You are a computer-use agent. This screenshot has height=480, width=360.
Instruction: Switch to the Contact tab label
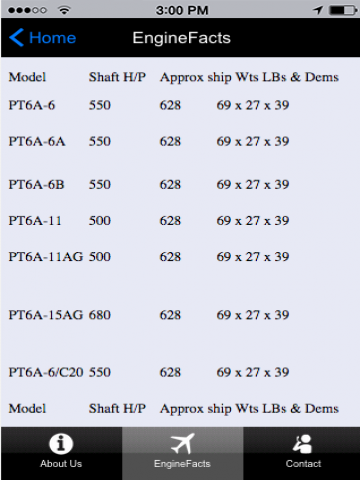tap(303, 464)
